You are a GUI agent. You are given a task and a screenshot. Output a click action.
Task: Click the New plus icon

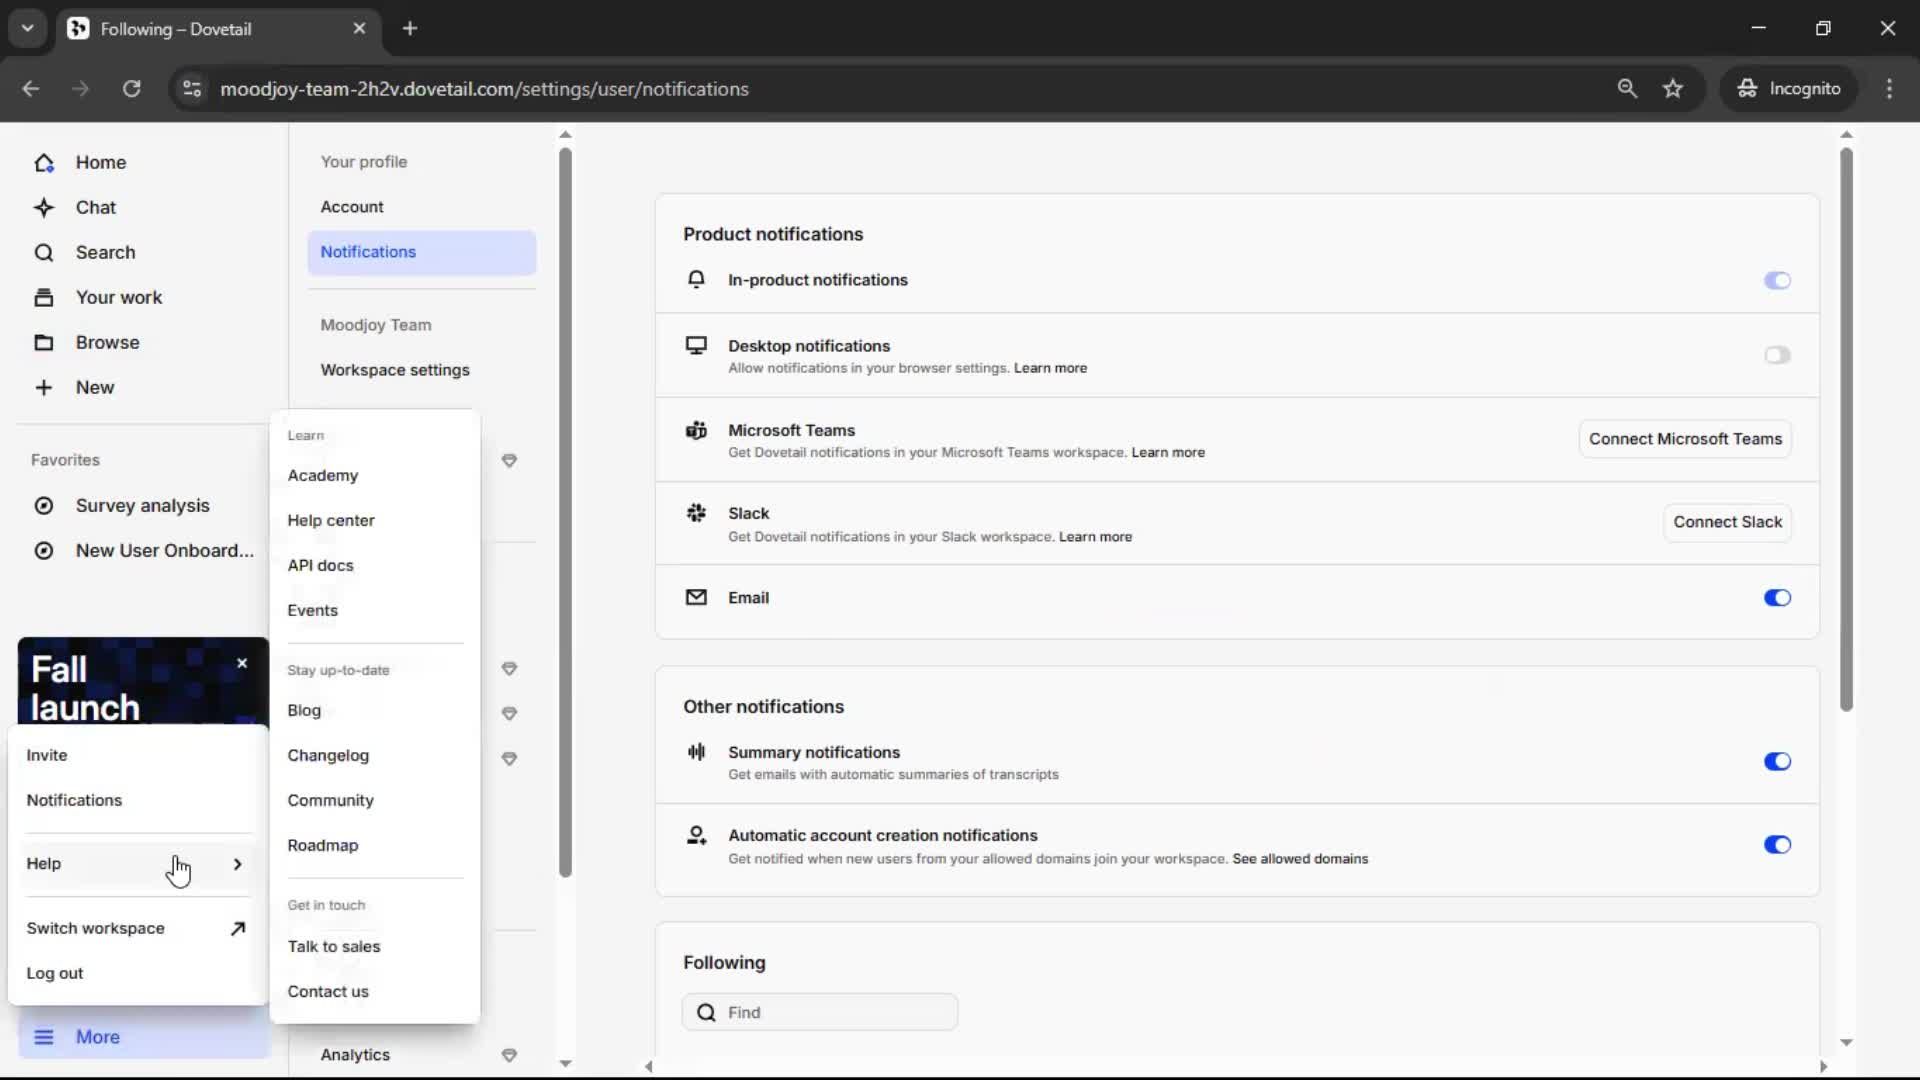[x=44, y=388]
